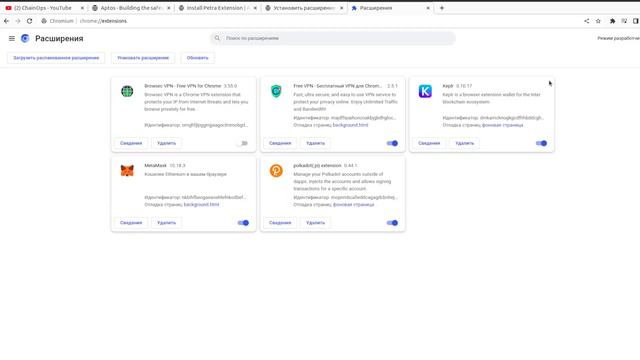
Task: Click the Режим разработчика label
Action: 619,38
